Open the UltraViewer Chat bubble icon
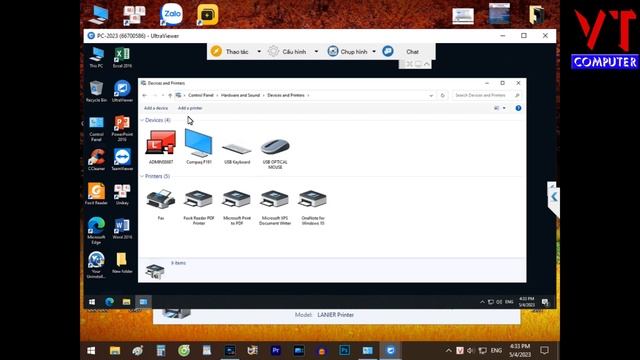 tap(388, 51)
